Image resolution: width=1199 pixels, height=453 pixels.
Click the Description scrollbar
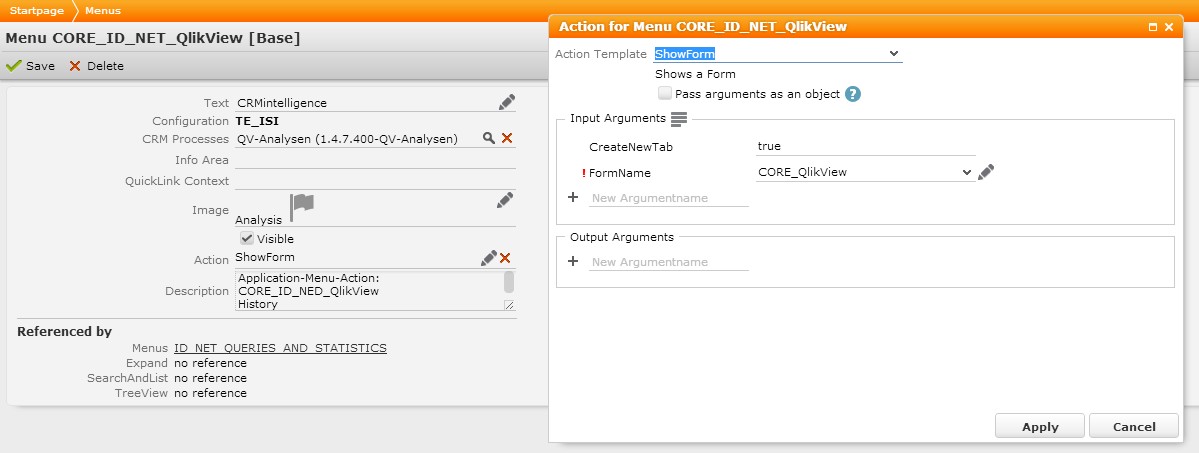click(x=509, y=282)
